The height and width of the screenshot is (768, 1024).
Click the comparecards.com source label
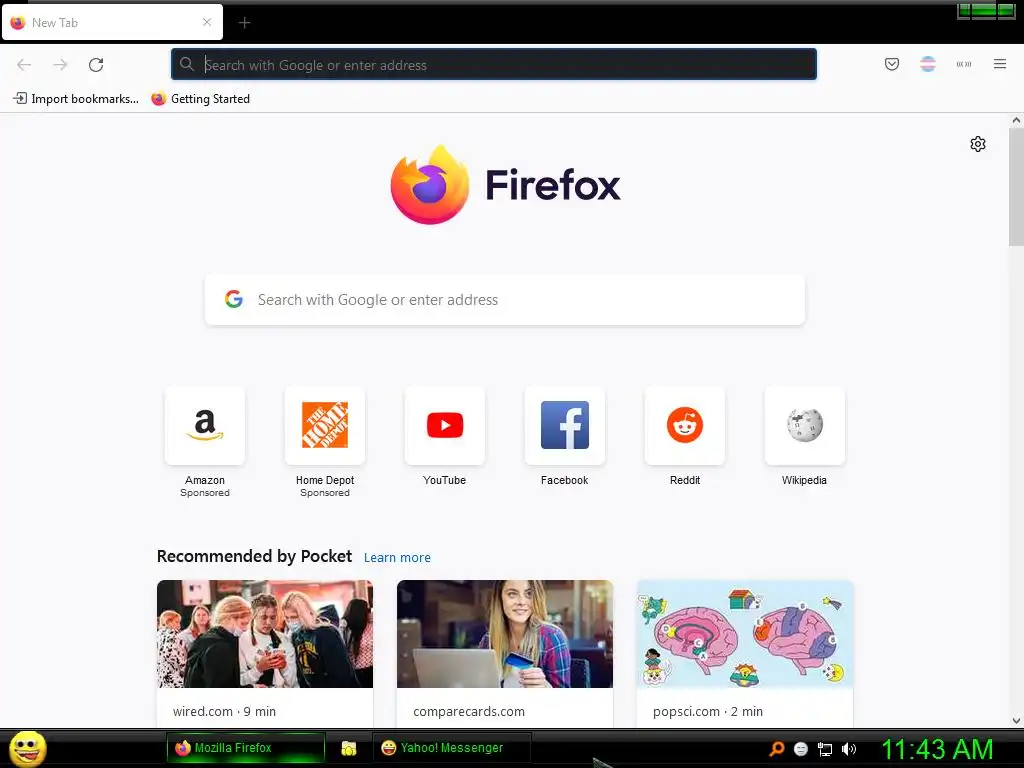[469, 711]
